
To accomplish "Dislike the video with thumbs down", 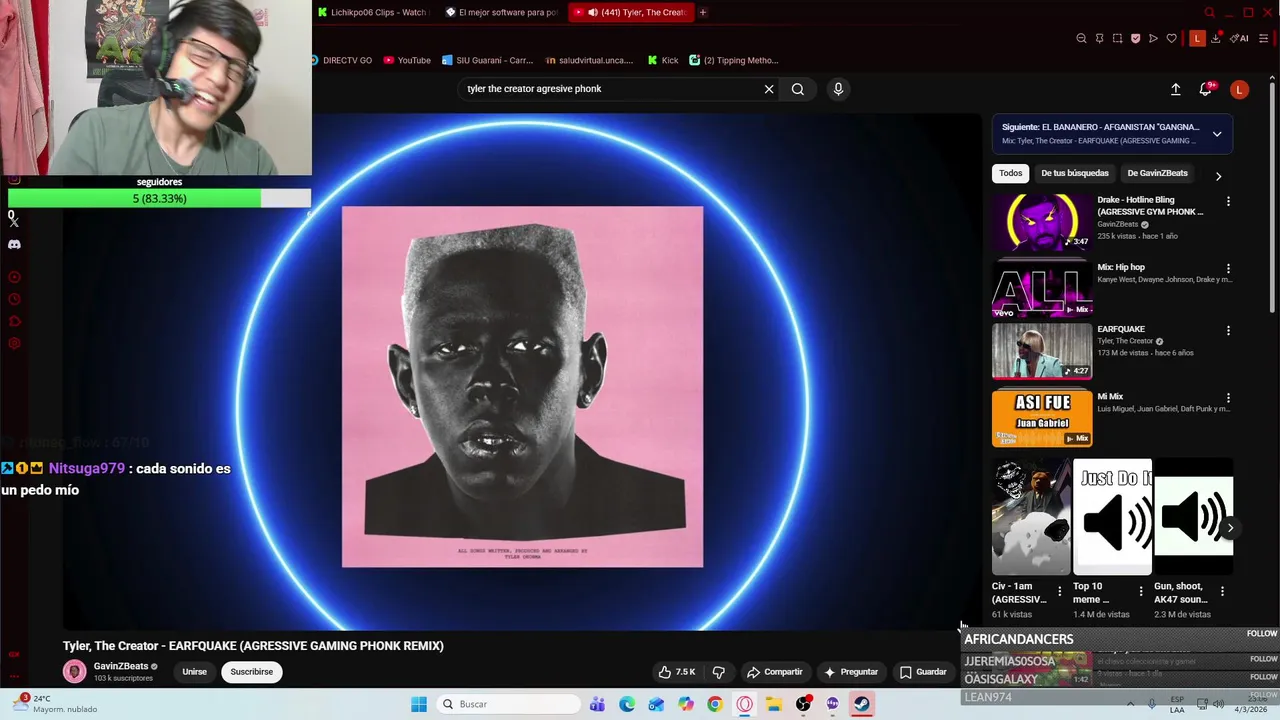I will point(718,672).
